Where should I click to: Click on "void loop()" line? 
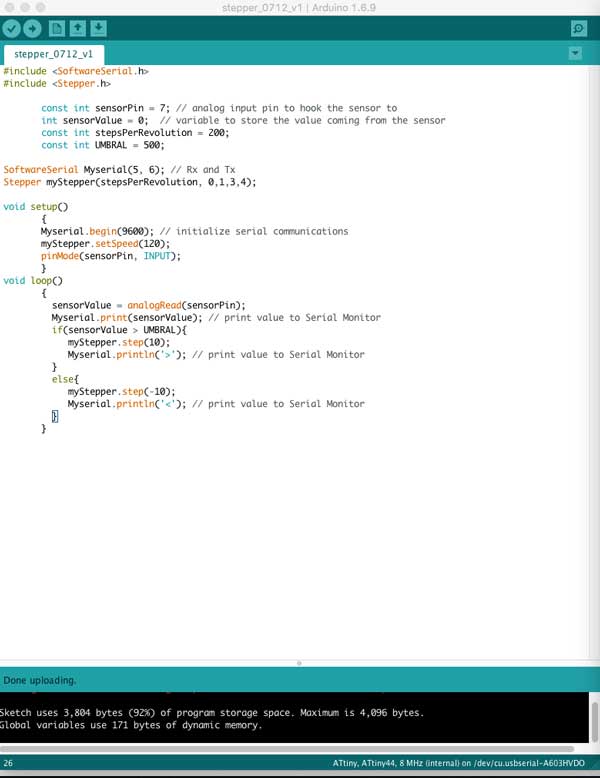[33, 280]
